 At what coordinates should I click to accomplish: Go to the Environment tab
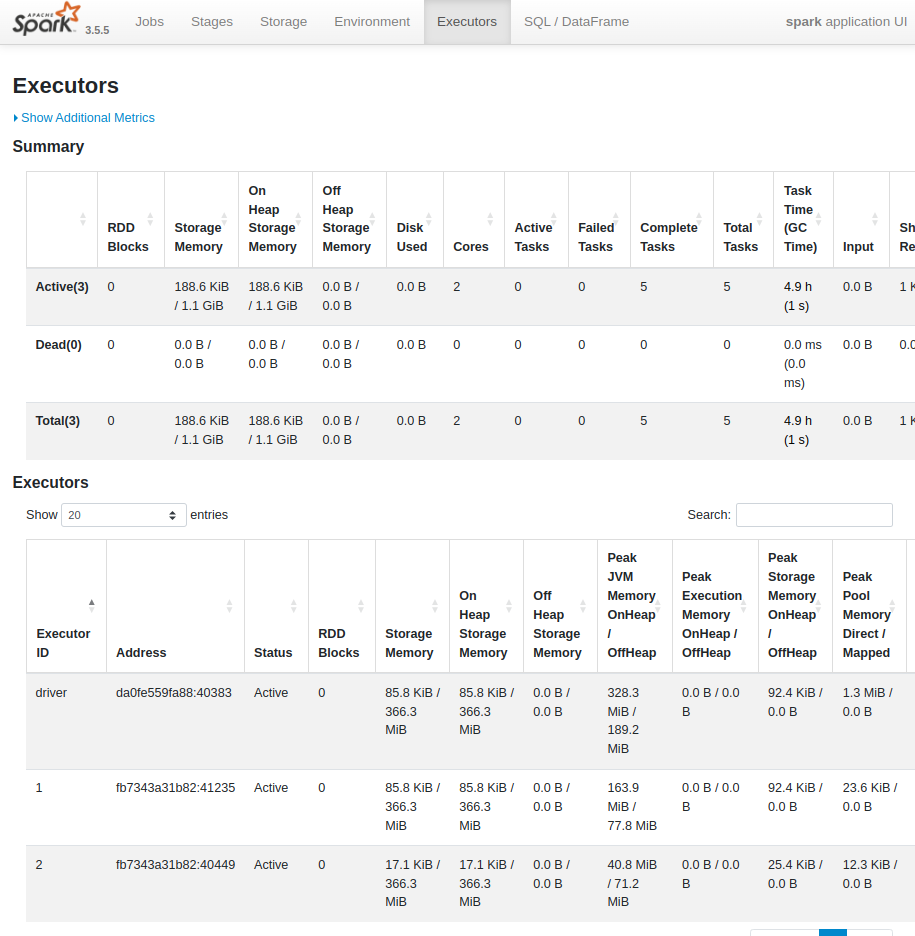[372, 21]
